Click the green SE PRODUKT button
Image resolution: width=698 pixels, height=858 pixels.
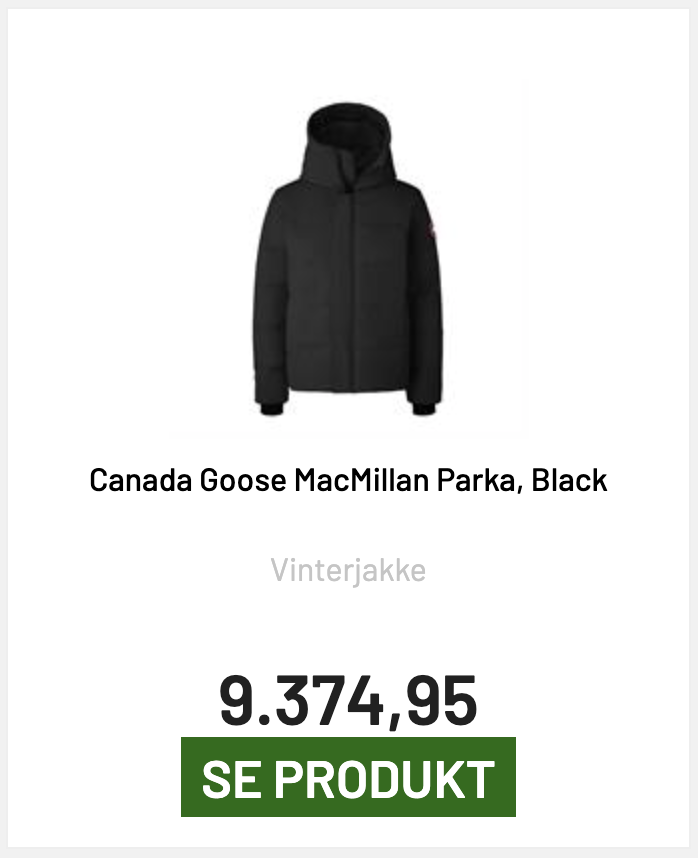coord(348,777)
